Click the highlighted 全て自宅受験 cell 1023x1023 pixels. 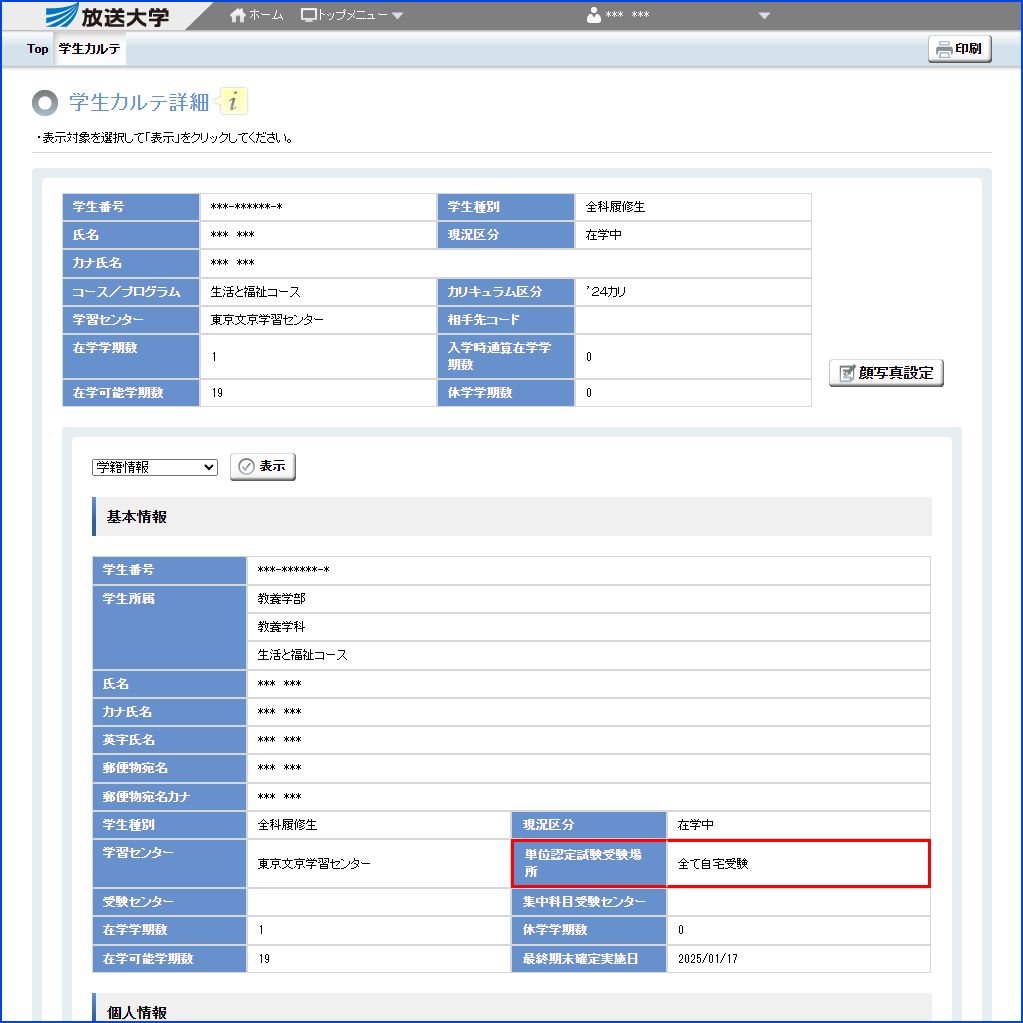798,863
